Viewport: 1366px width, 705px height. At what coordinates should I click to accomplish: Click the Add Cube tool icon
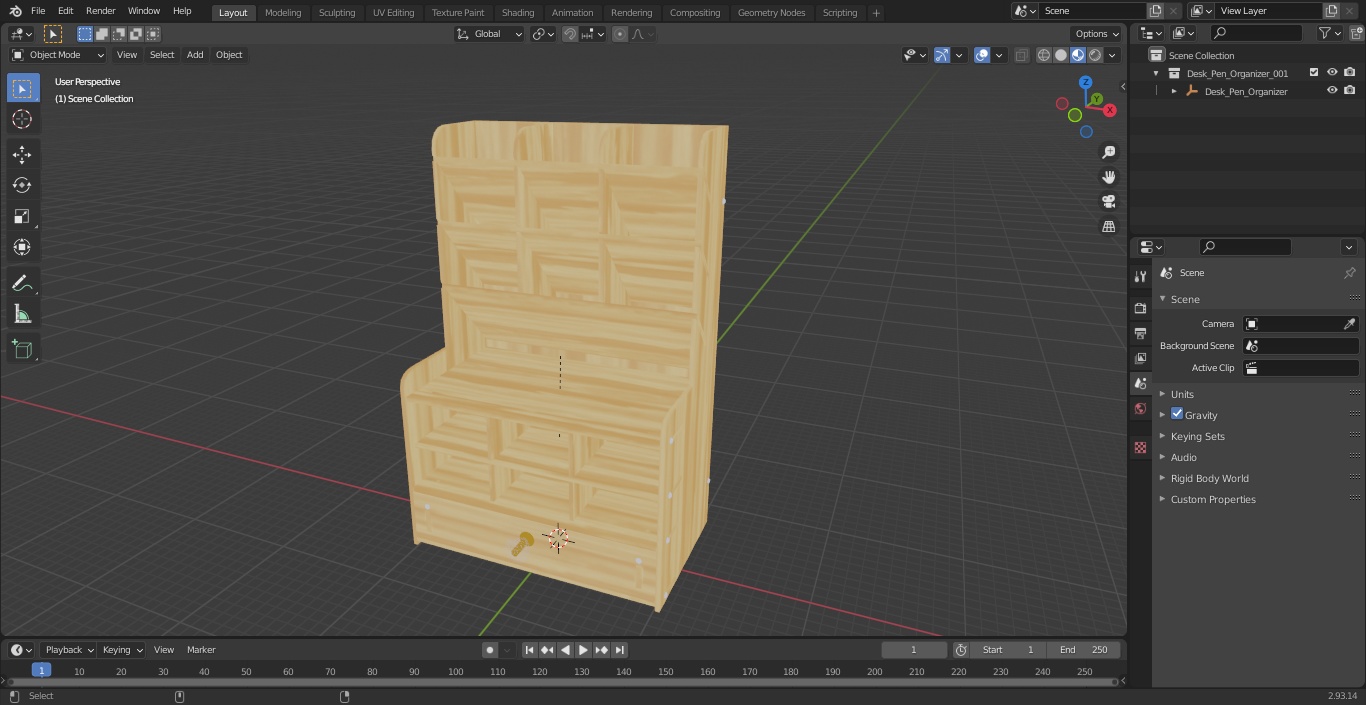(22, 349)
